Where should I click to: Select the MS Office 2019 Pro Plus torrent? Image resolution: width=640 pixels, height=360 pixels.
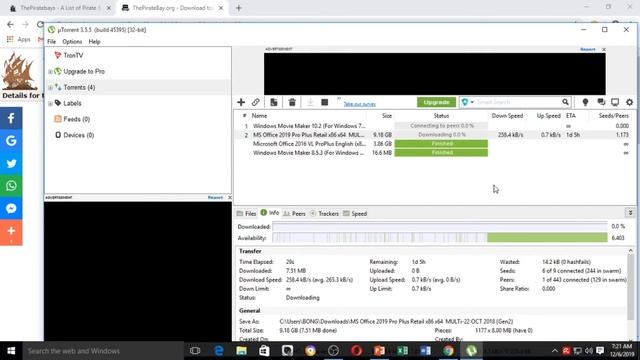pos(433,135)
